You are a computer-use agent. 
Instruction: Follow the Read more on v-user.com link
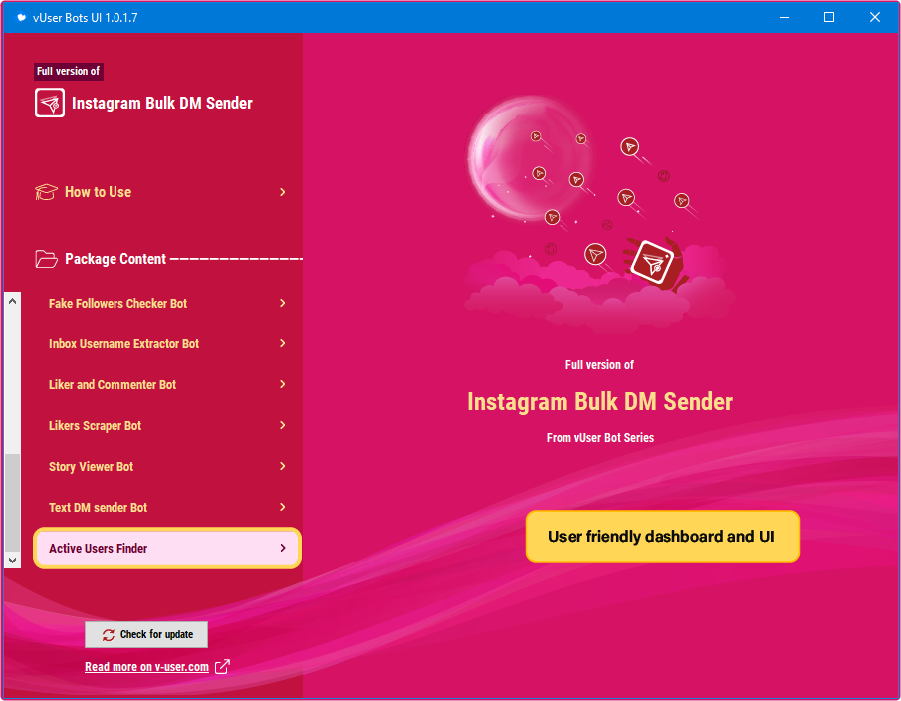pyautogui.click(x=147, y=667)
